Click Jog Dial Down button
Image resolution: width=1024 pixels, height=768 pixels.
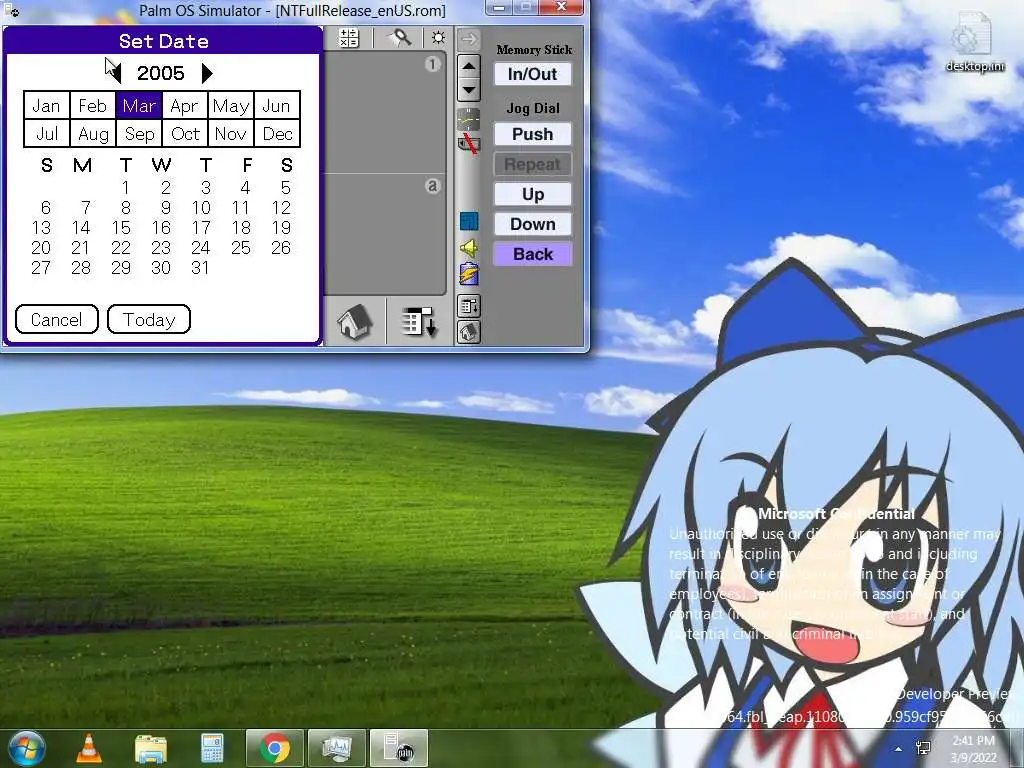tap(533, 224)
